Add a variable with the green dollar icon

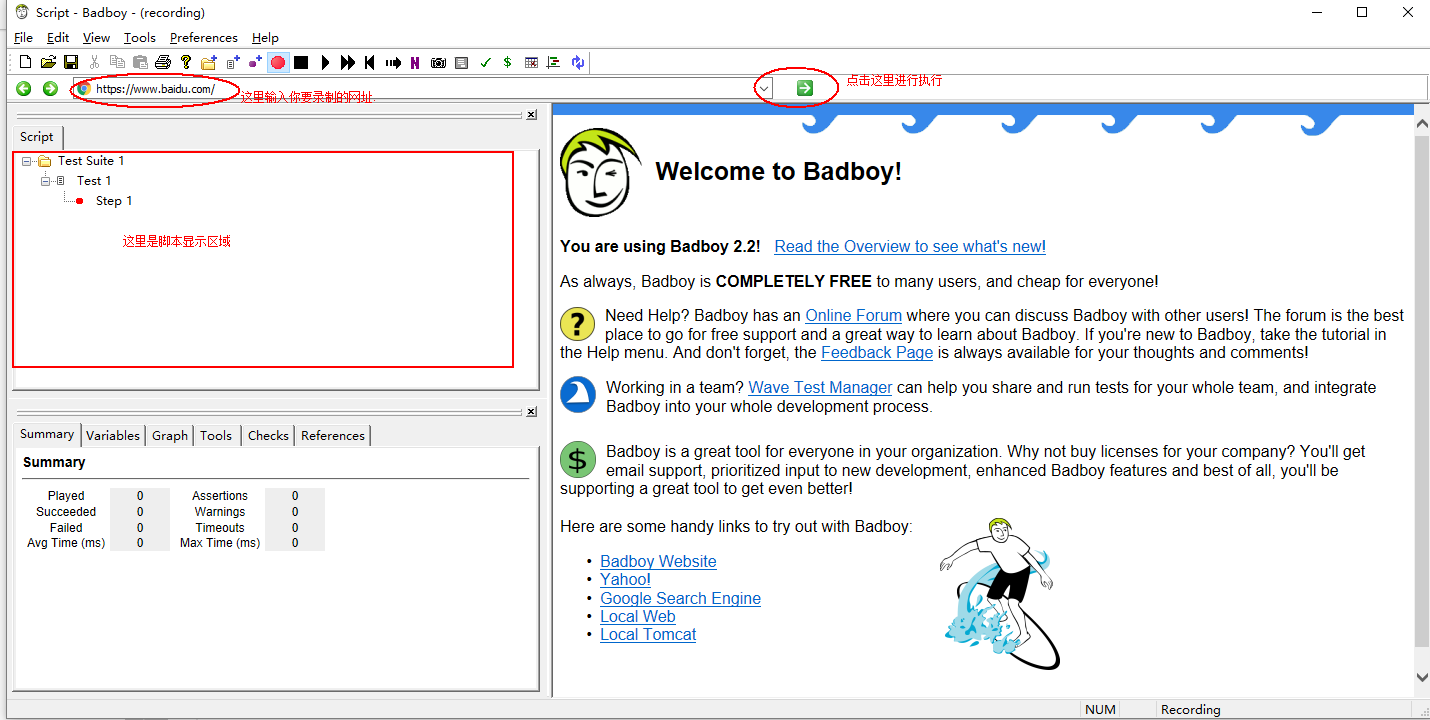pyautogui.click(x=508, y=62)
